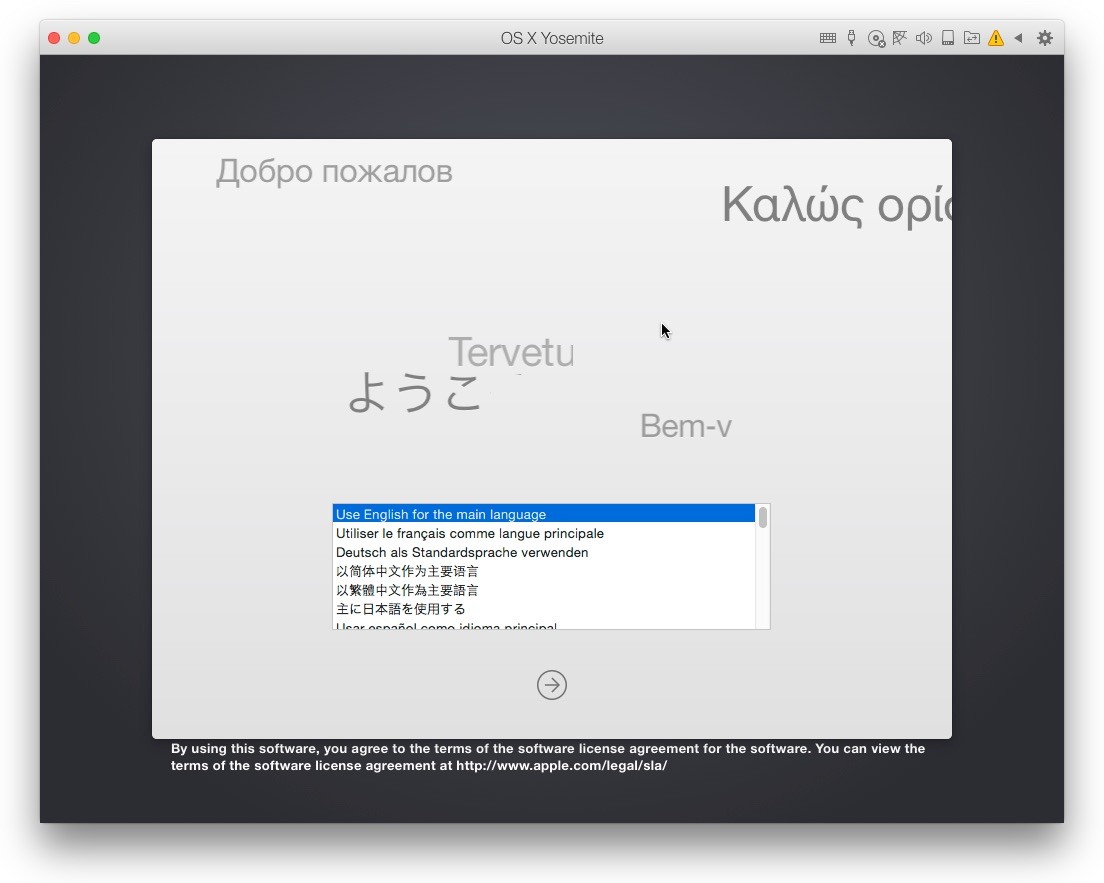Screen dimensions: 1104x883
Task: Select Use English for the main language
Action: 544,514
